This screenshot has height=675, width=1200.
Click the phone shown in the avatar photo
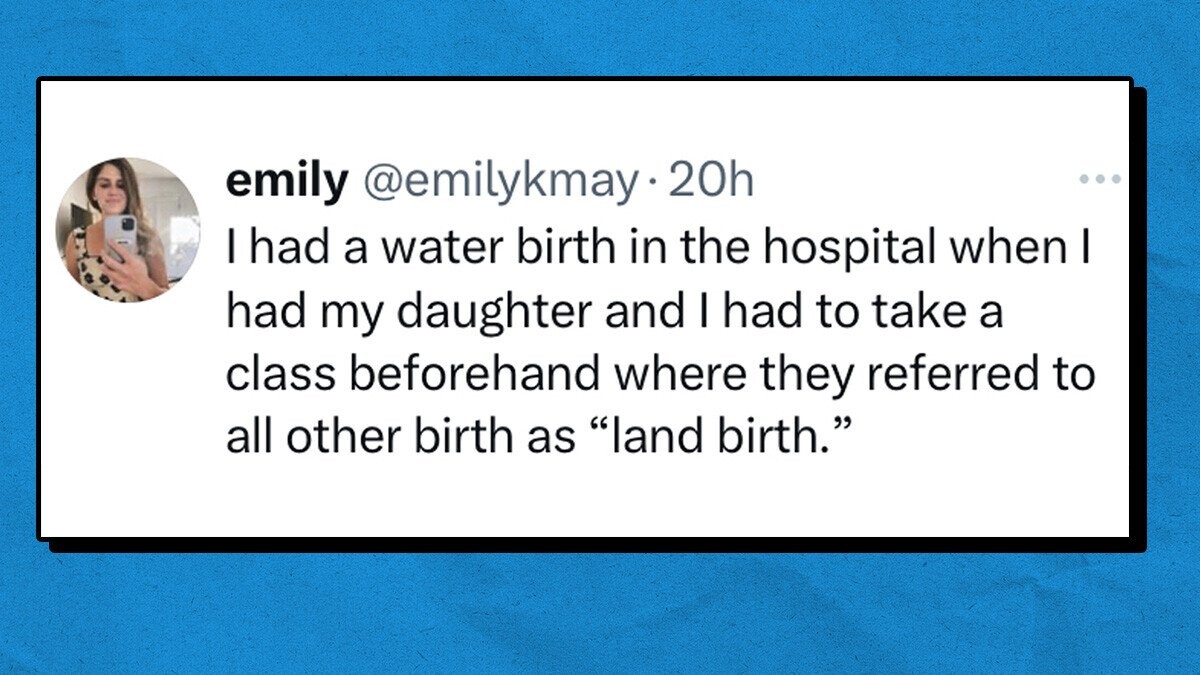point(119,237)
